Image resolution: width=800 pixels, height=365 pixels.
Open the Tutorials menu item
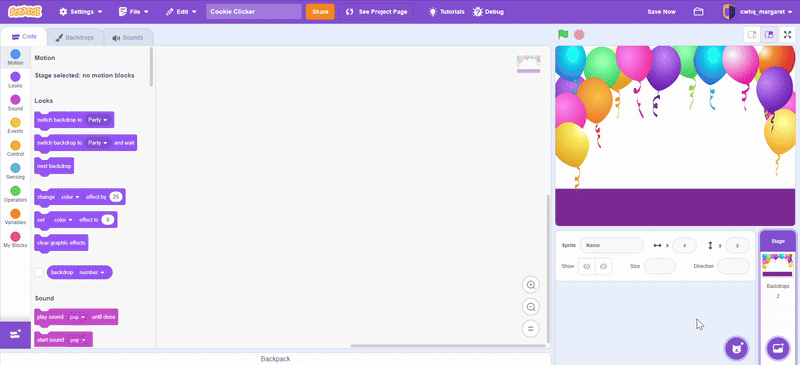click(447, 11)
